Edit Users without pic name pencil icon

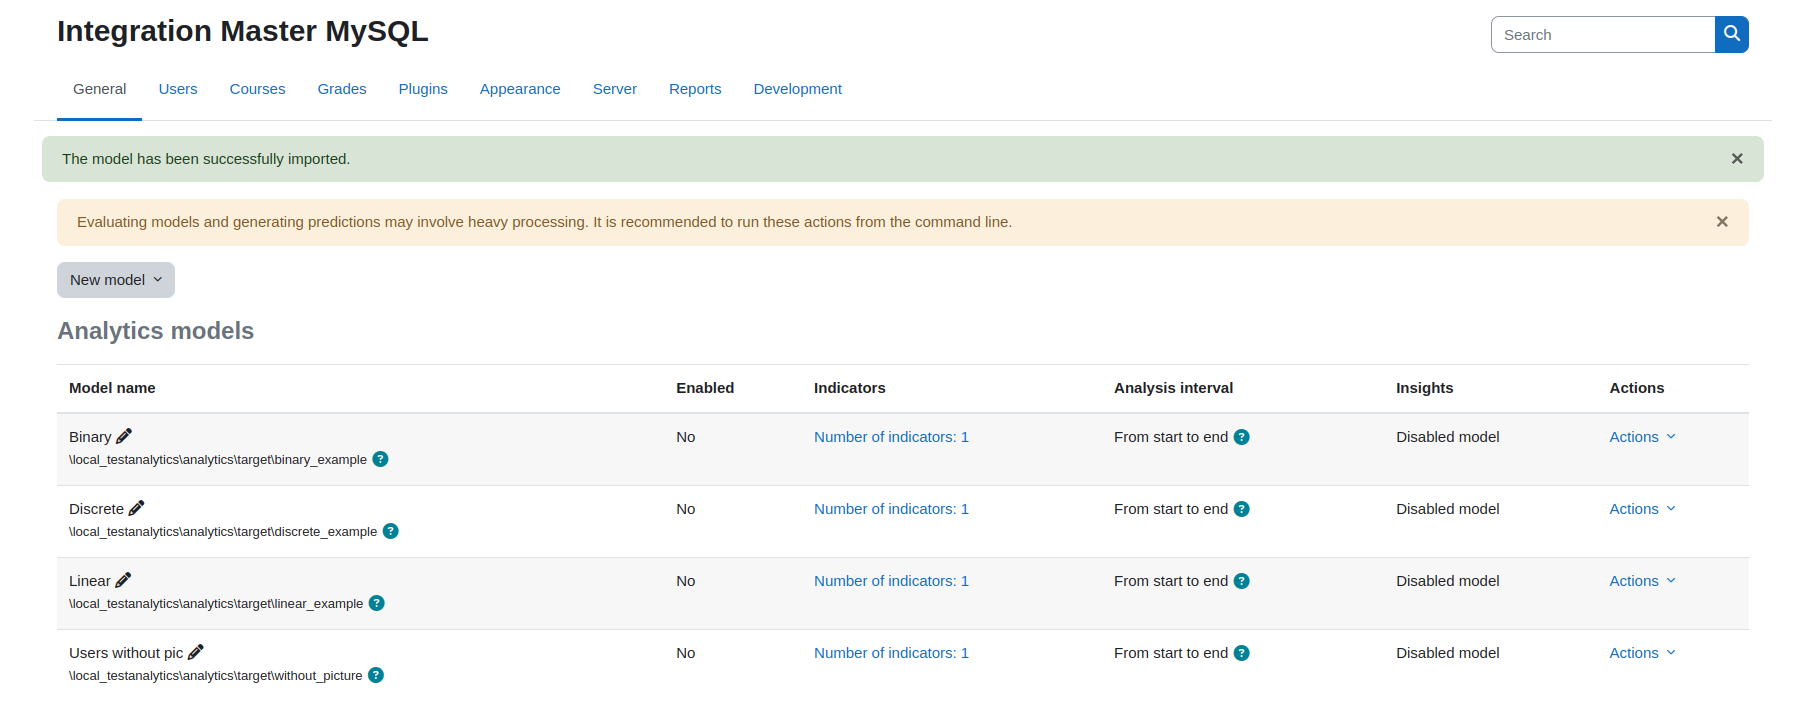pyautogui.click(x=196, y=652)
